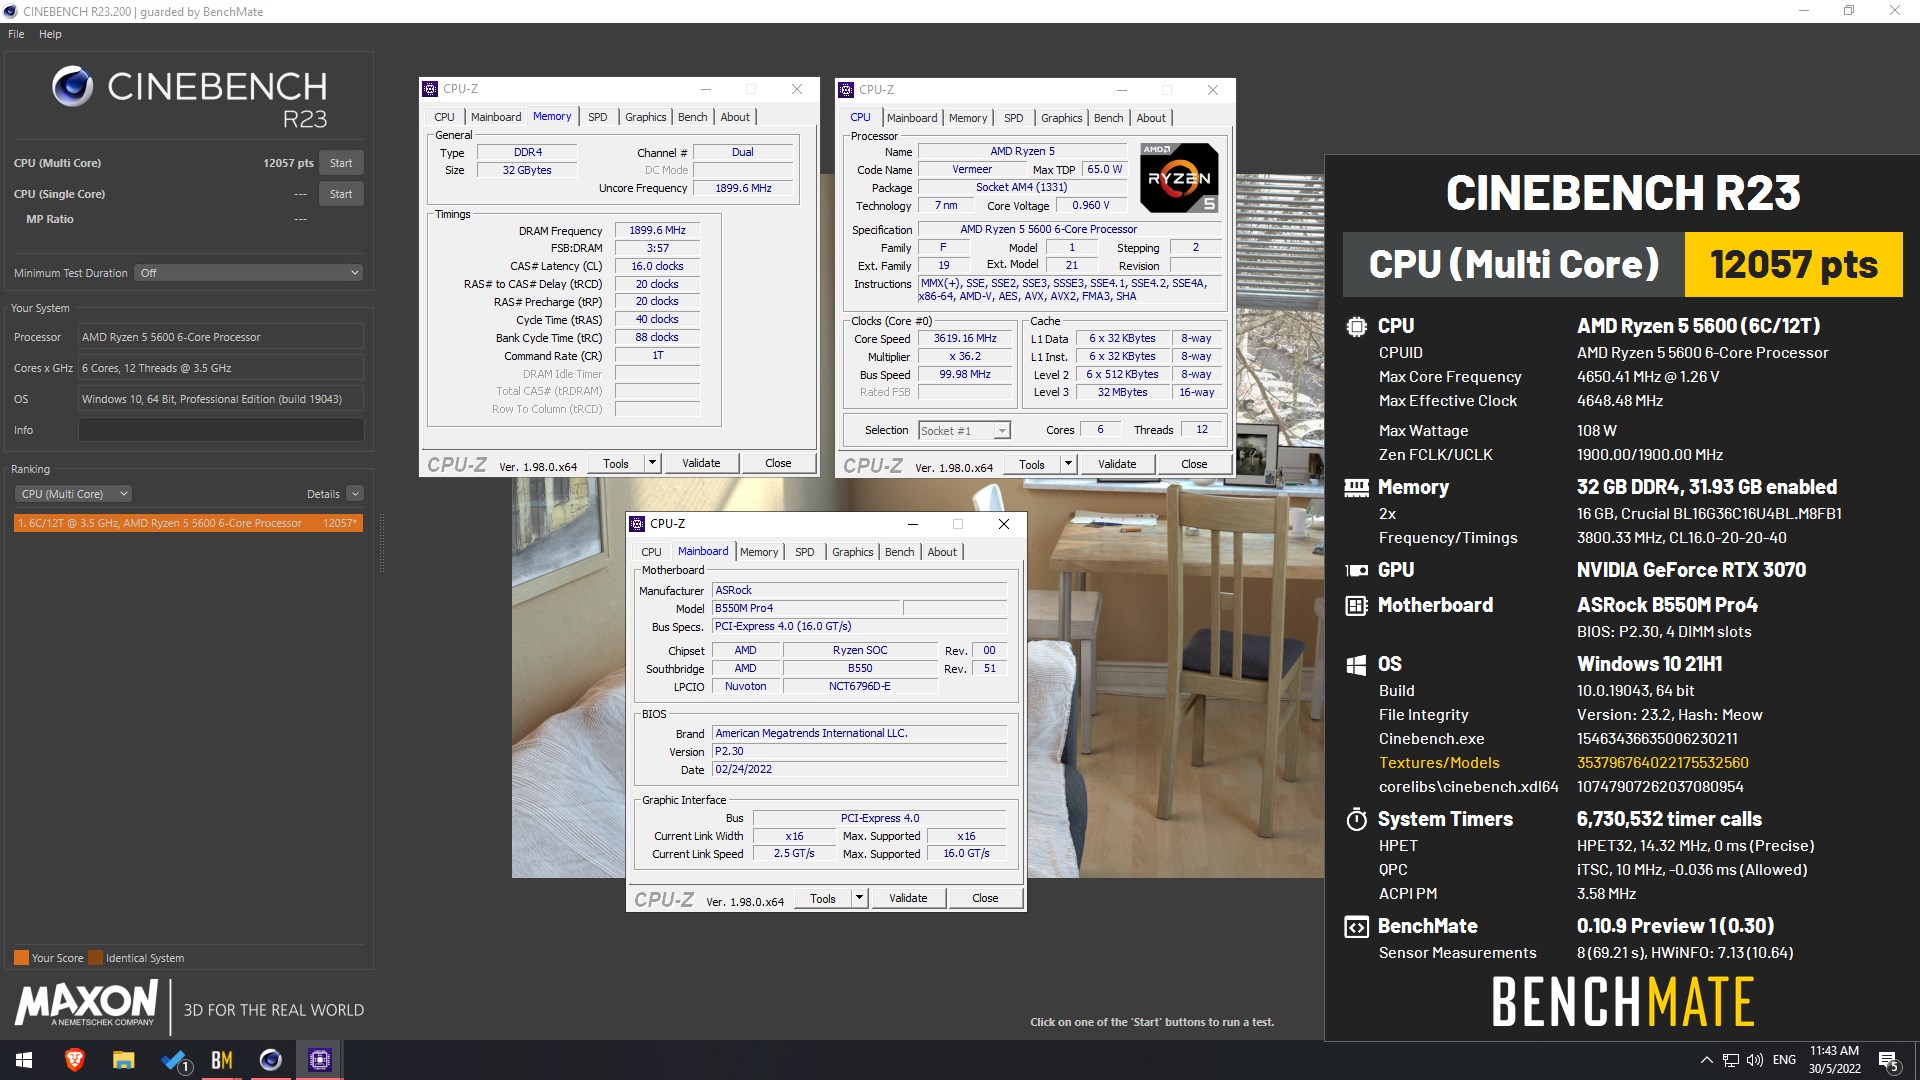Click the Cinebench title bar app icon
The image size is (1920, 1080).
(x=11, y=12)
